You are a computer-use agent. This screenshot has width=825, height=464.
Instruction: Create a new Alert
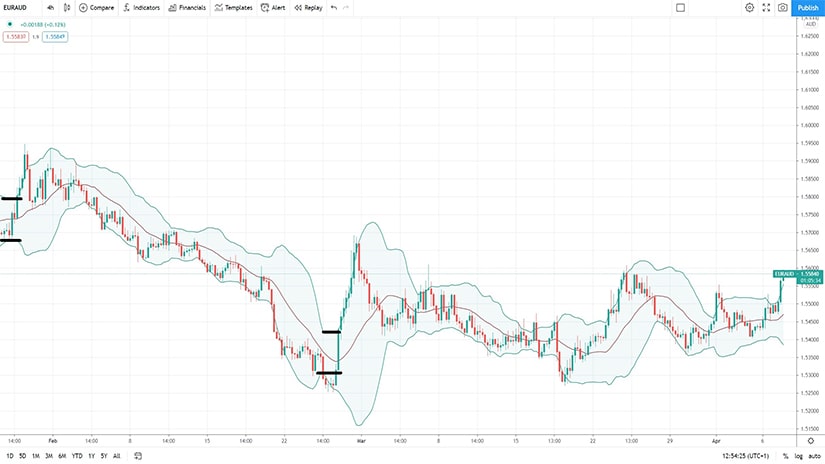point(273,8)
